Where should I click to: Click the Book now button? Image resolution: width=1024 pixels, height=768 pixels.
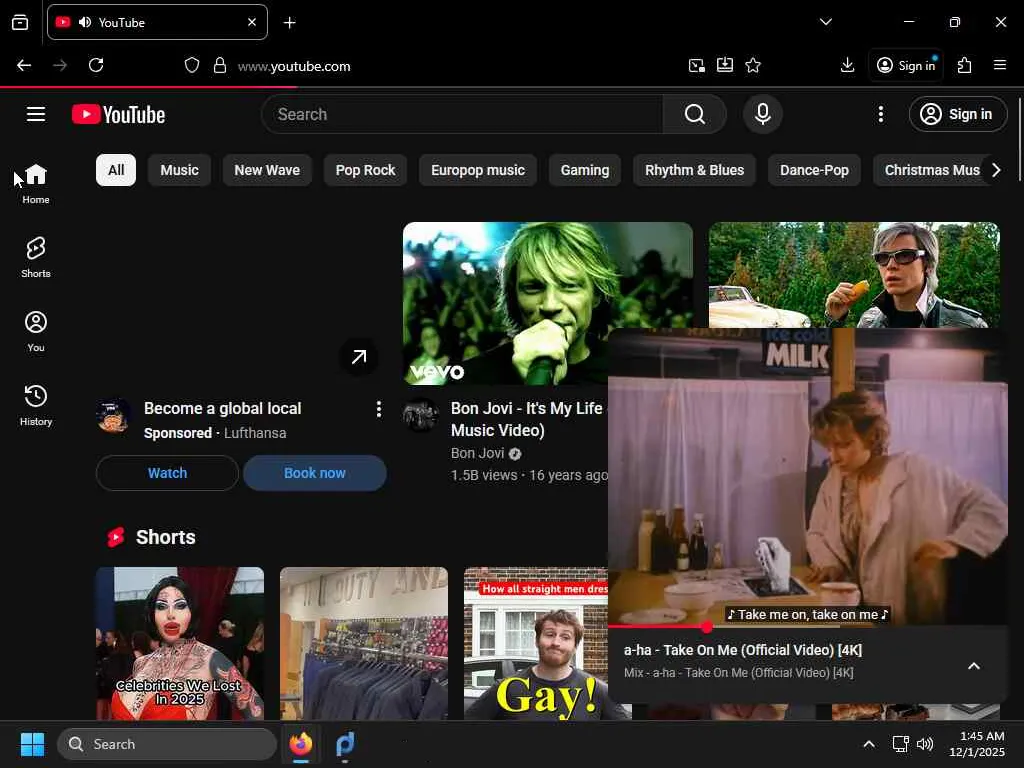(315, 473)
